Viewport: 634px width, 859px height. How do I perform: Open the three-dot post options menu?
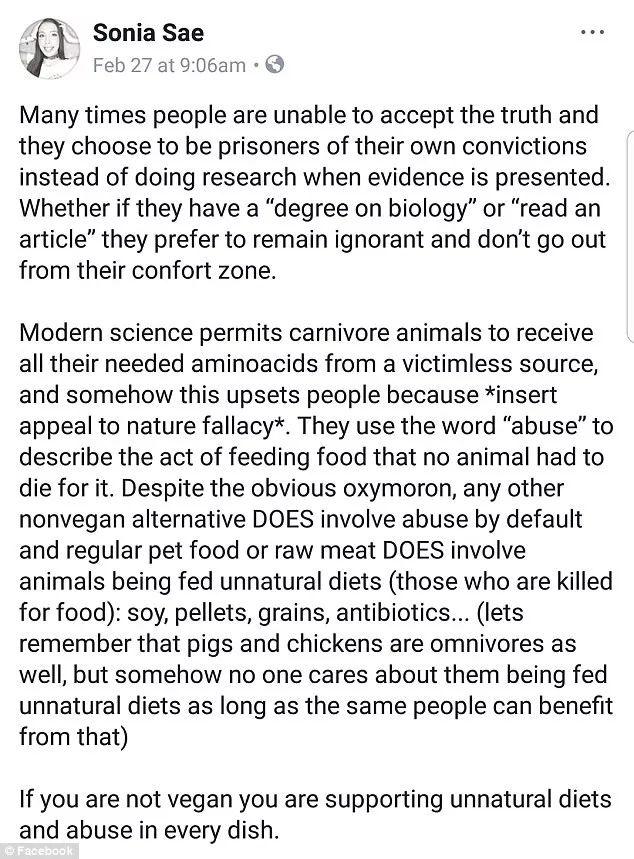coord(592,32)
